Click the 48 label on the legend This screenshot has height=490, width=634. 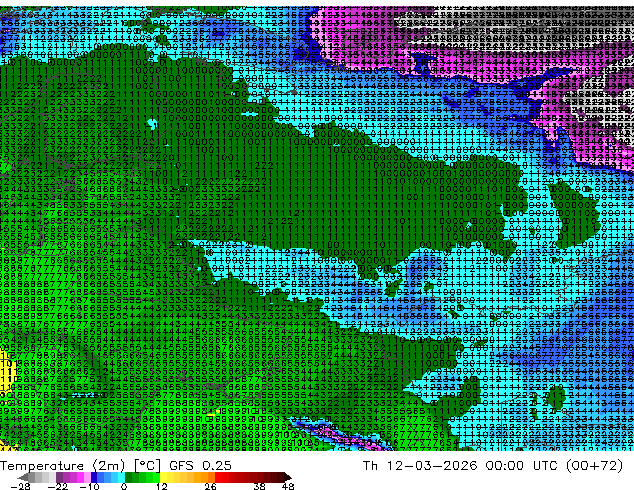click(288, 486)
